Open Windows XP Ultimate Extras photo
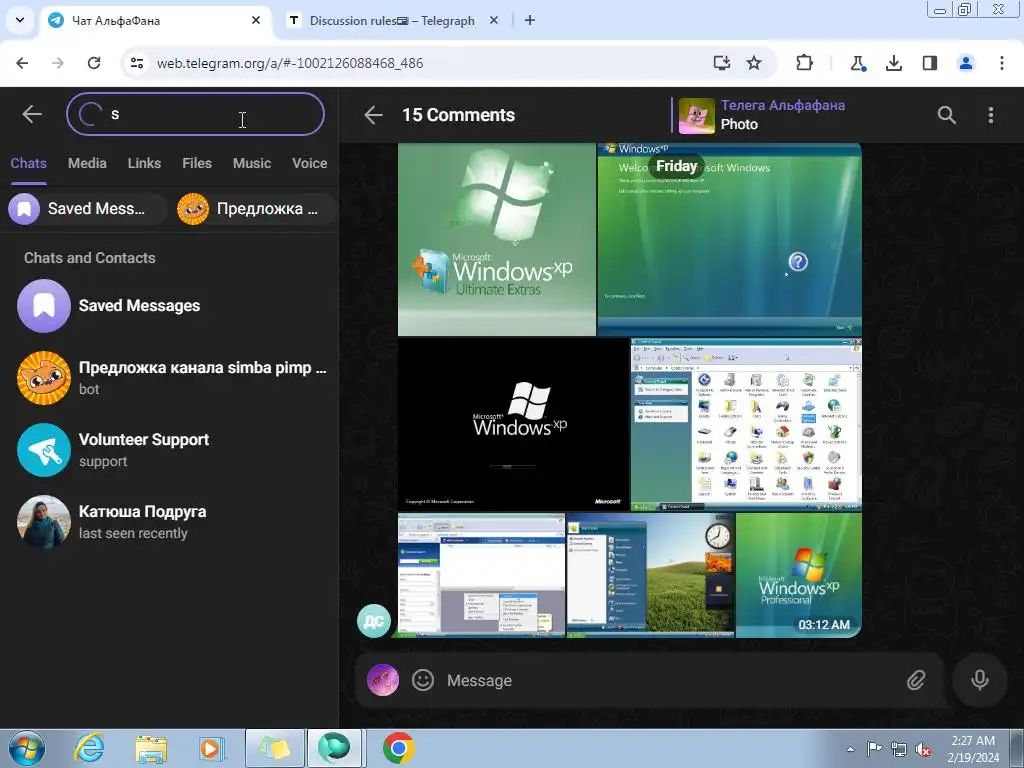The width and height of the screenshot is (1024, 768). pos(496,239)
